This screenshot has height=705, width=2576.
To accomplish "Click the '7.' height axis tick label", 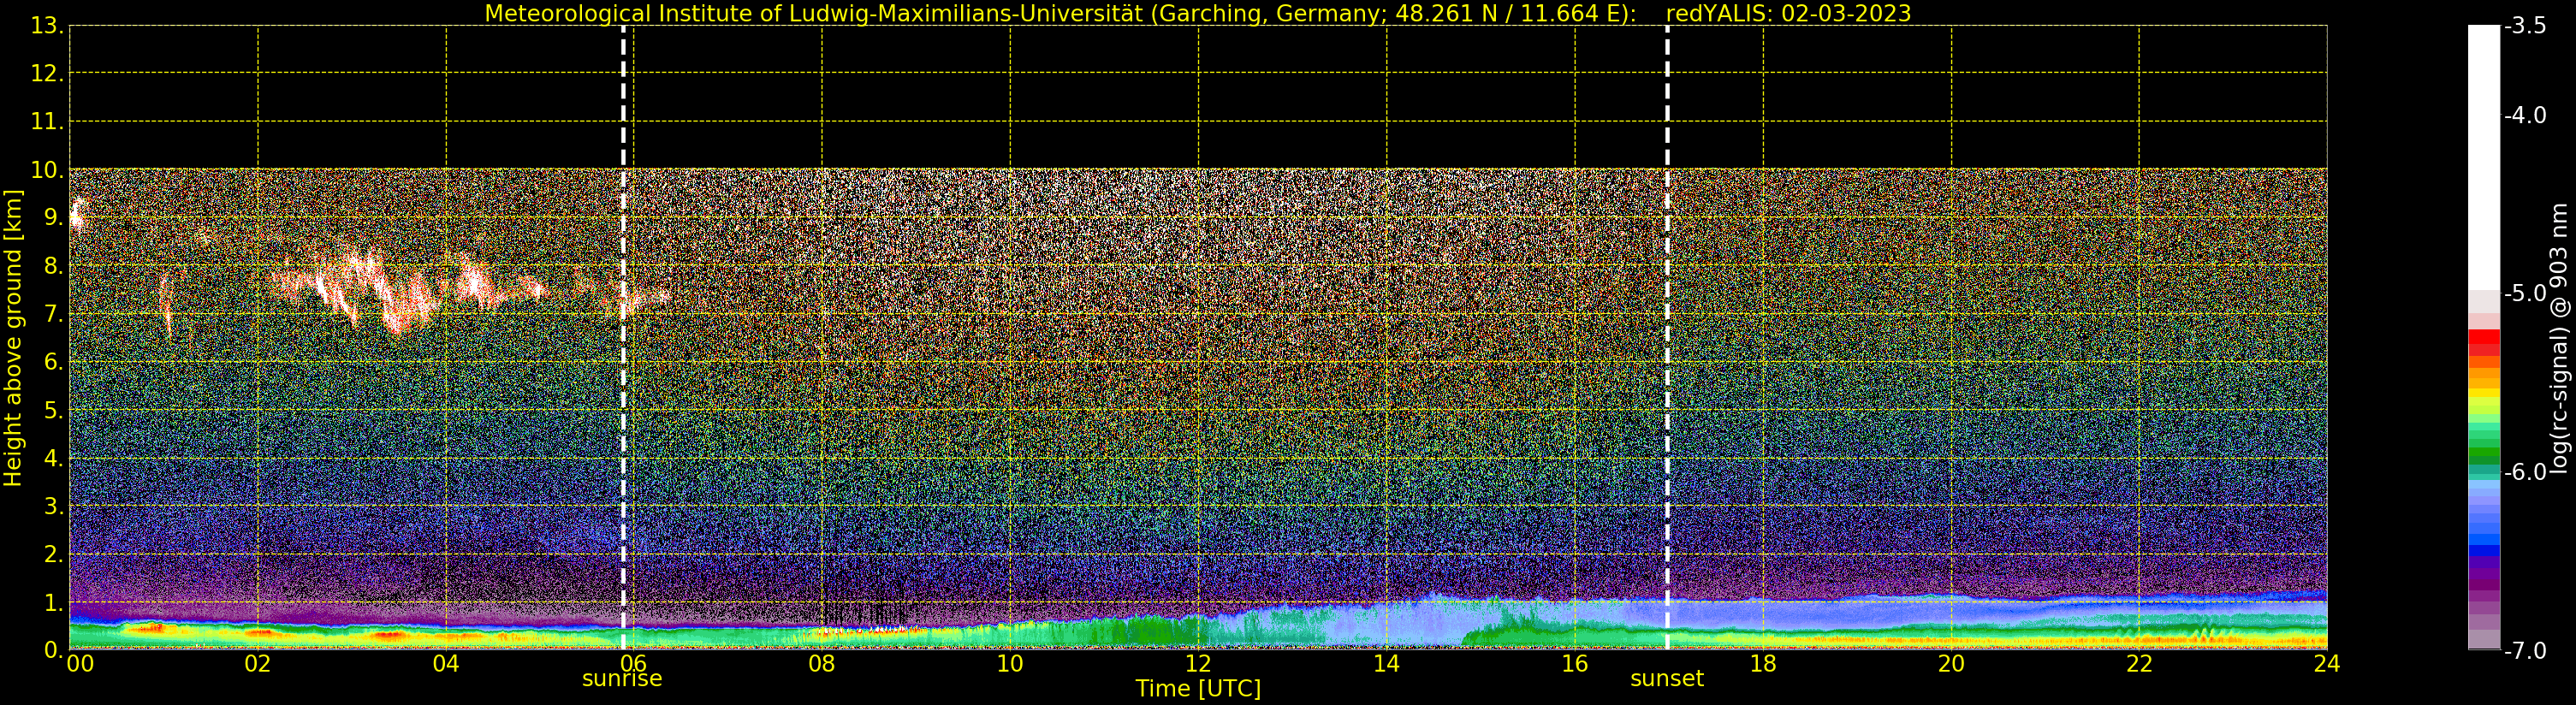I will coord(53,315).
